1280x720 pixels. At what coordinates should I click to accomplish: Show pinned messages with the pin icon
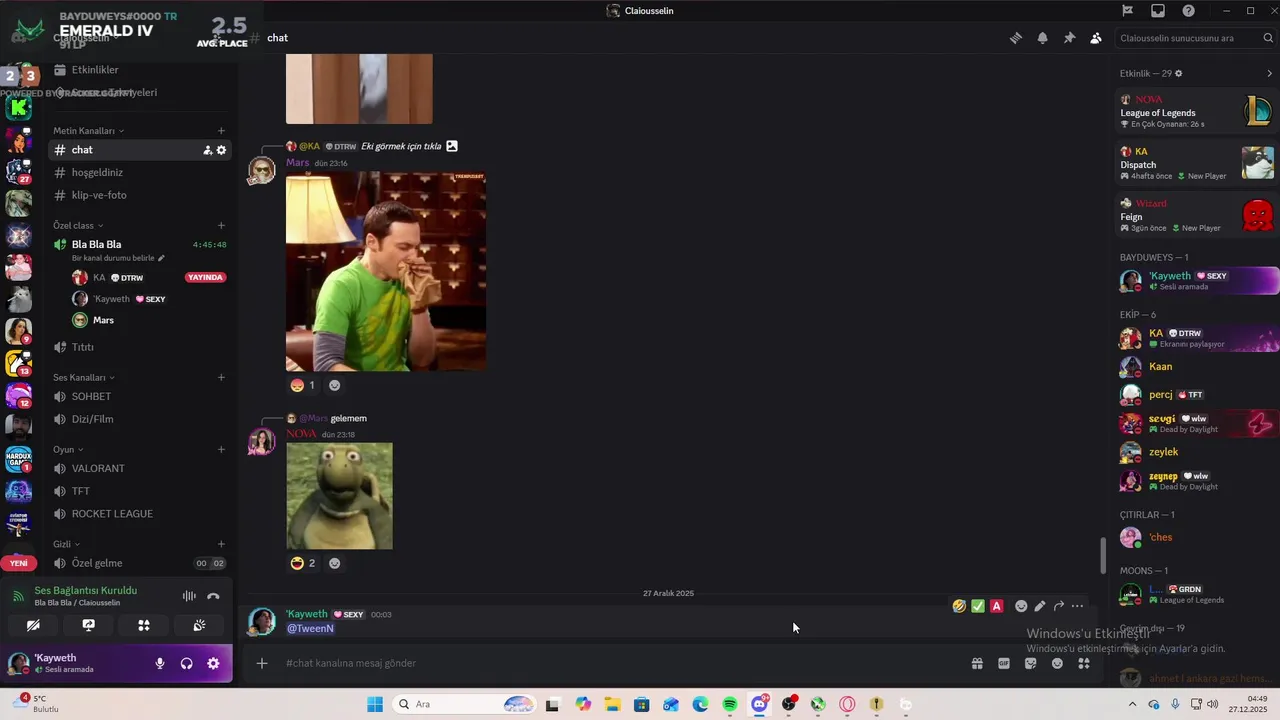1069,38
